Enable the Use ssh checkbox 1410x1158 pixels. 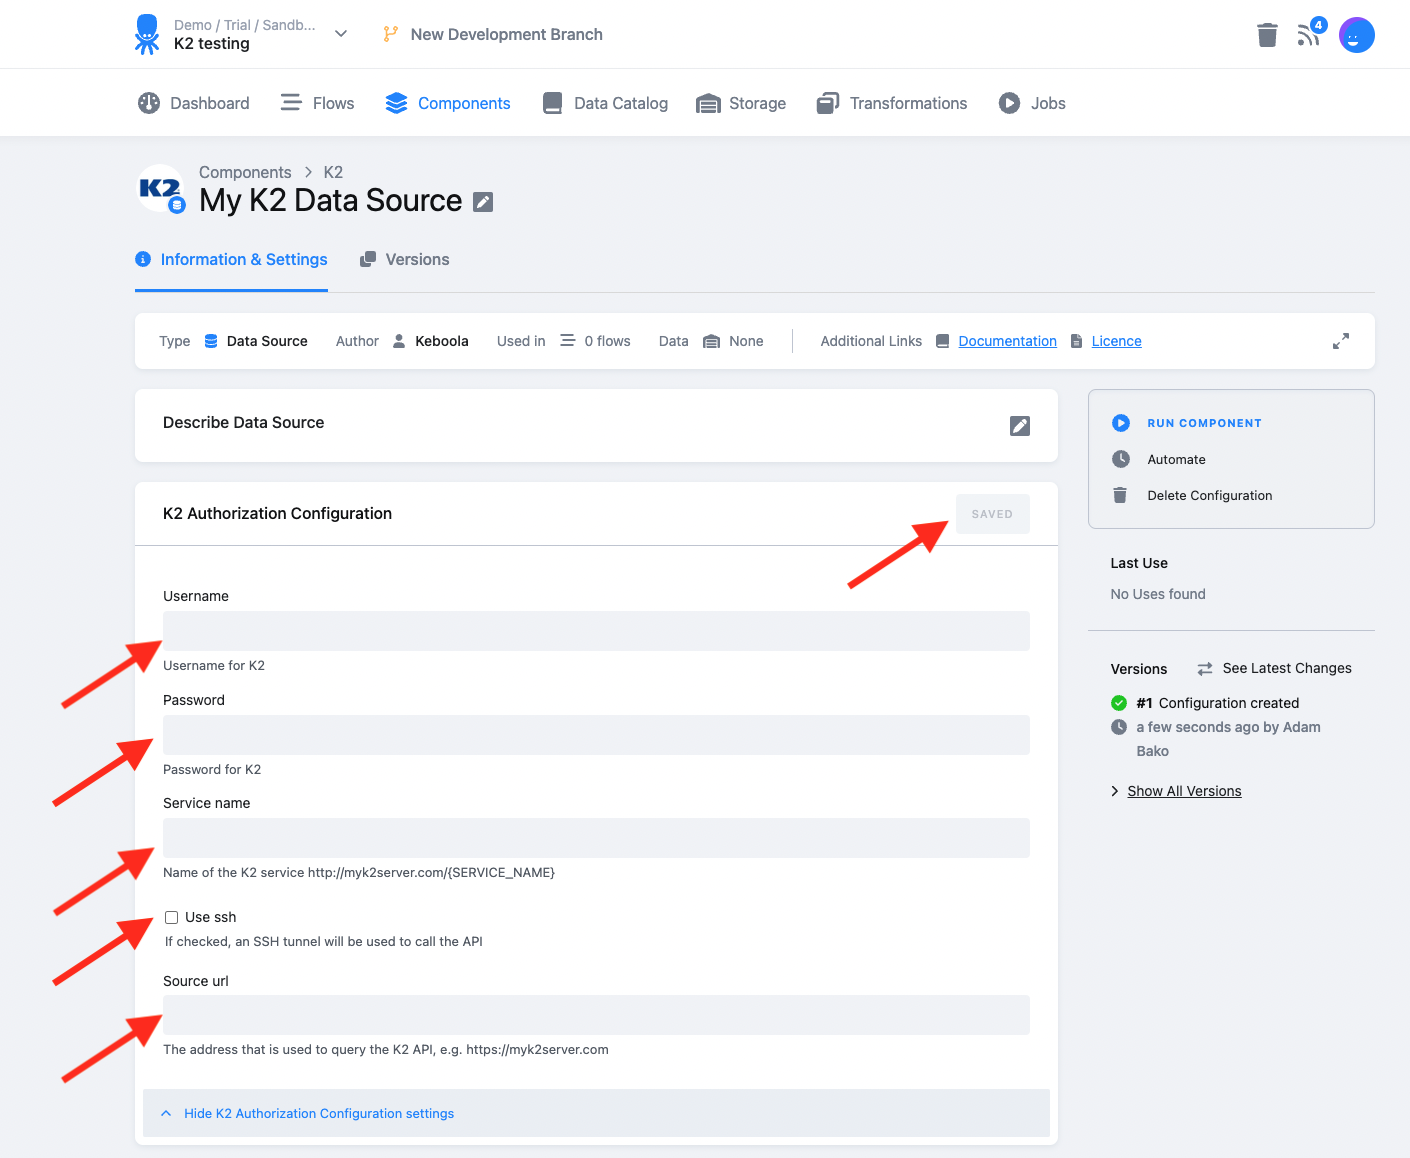(x=172, y=917)
